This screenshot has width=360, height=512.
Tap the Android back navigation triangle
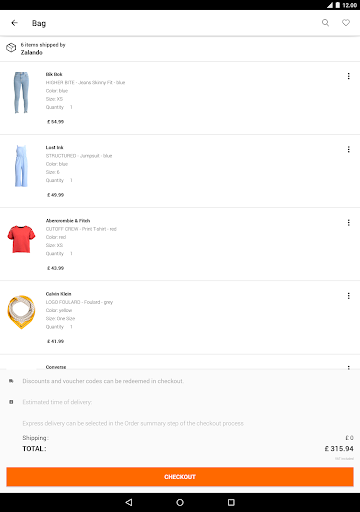pos(129,502)
